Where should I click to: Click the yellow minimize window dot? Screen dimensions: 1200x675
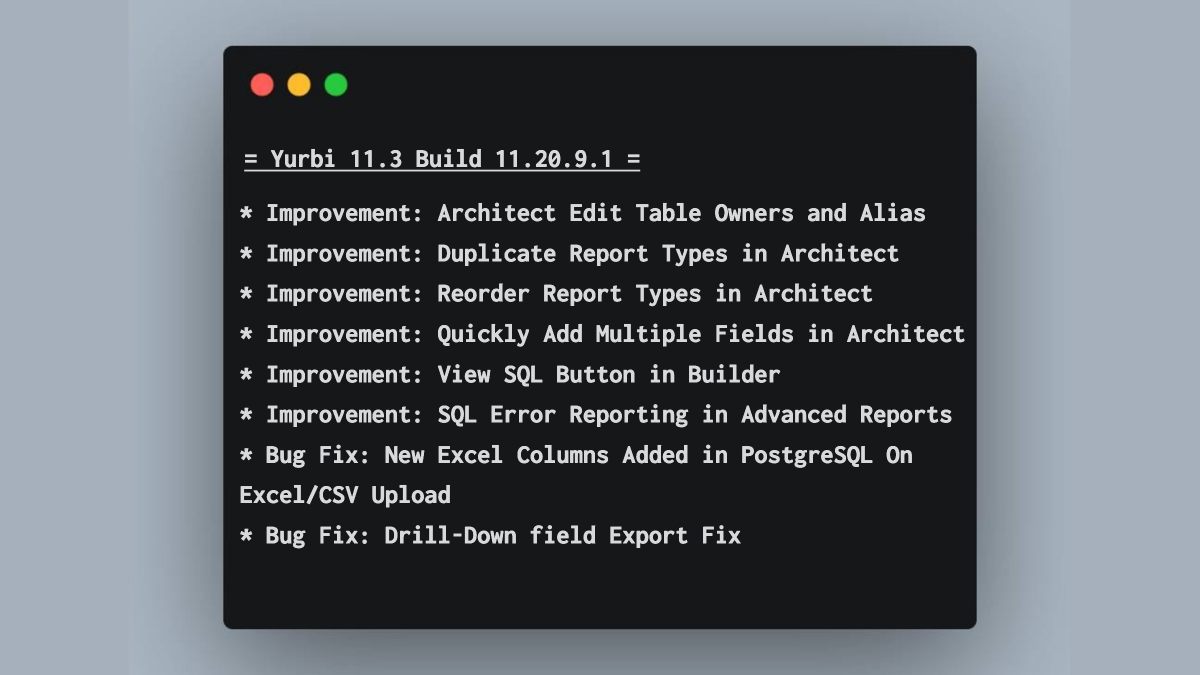click(299, 85)
